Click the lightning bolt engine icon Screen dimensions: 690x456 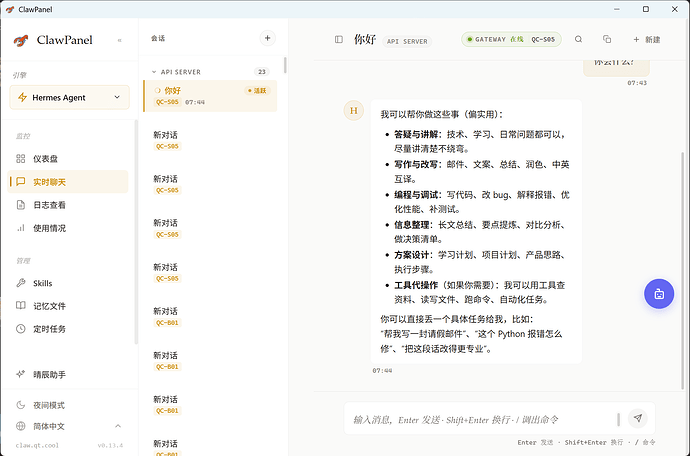point(22,97)
